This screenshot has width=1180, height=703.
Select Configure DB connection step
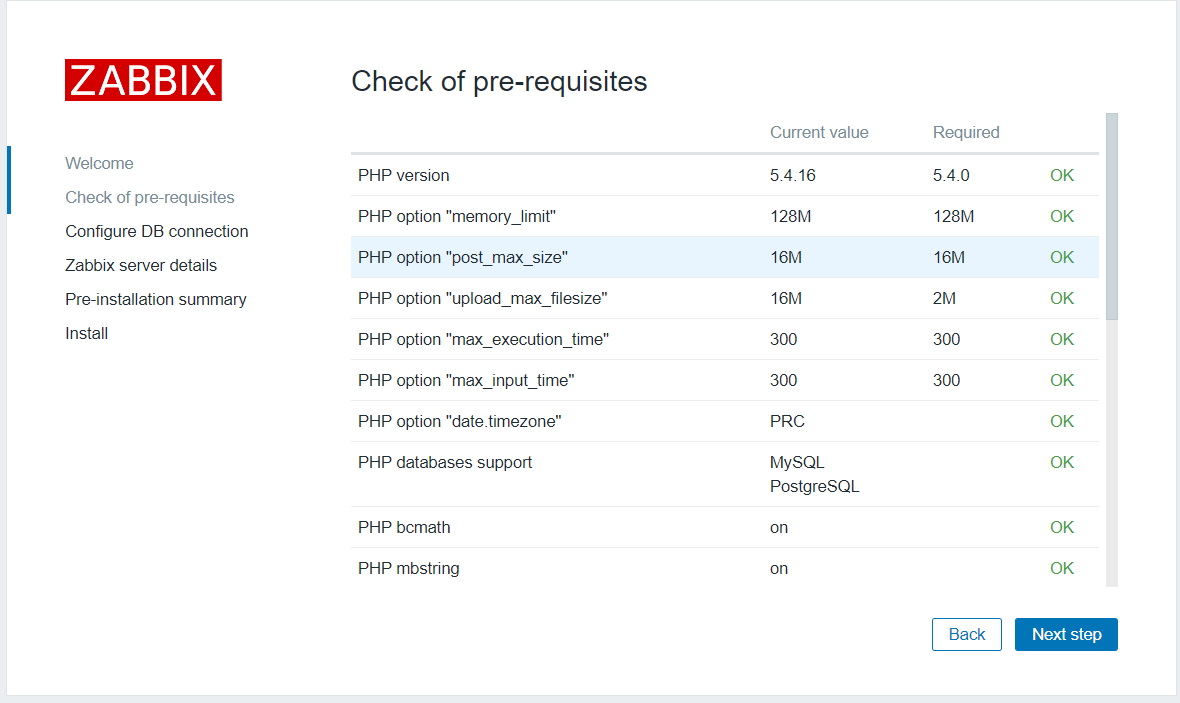tap(157, 231)
